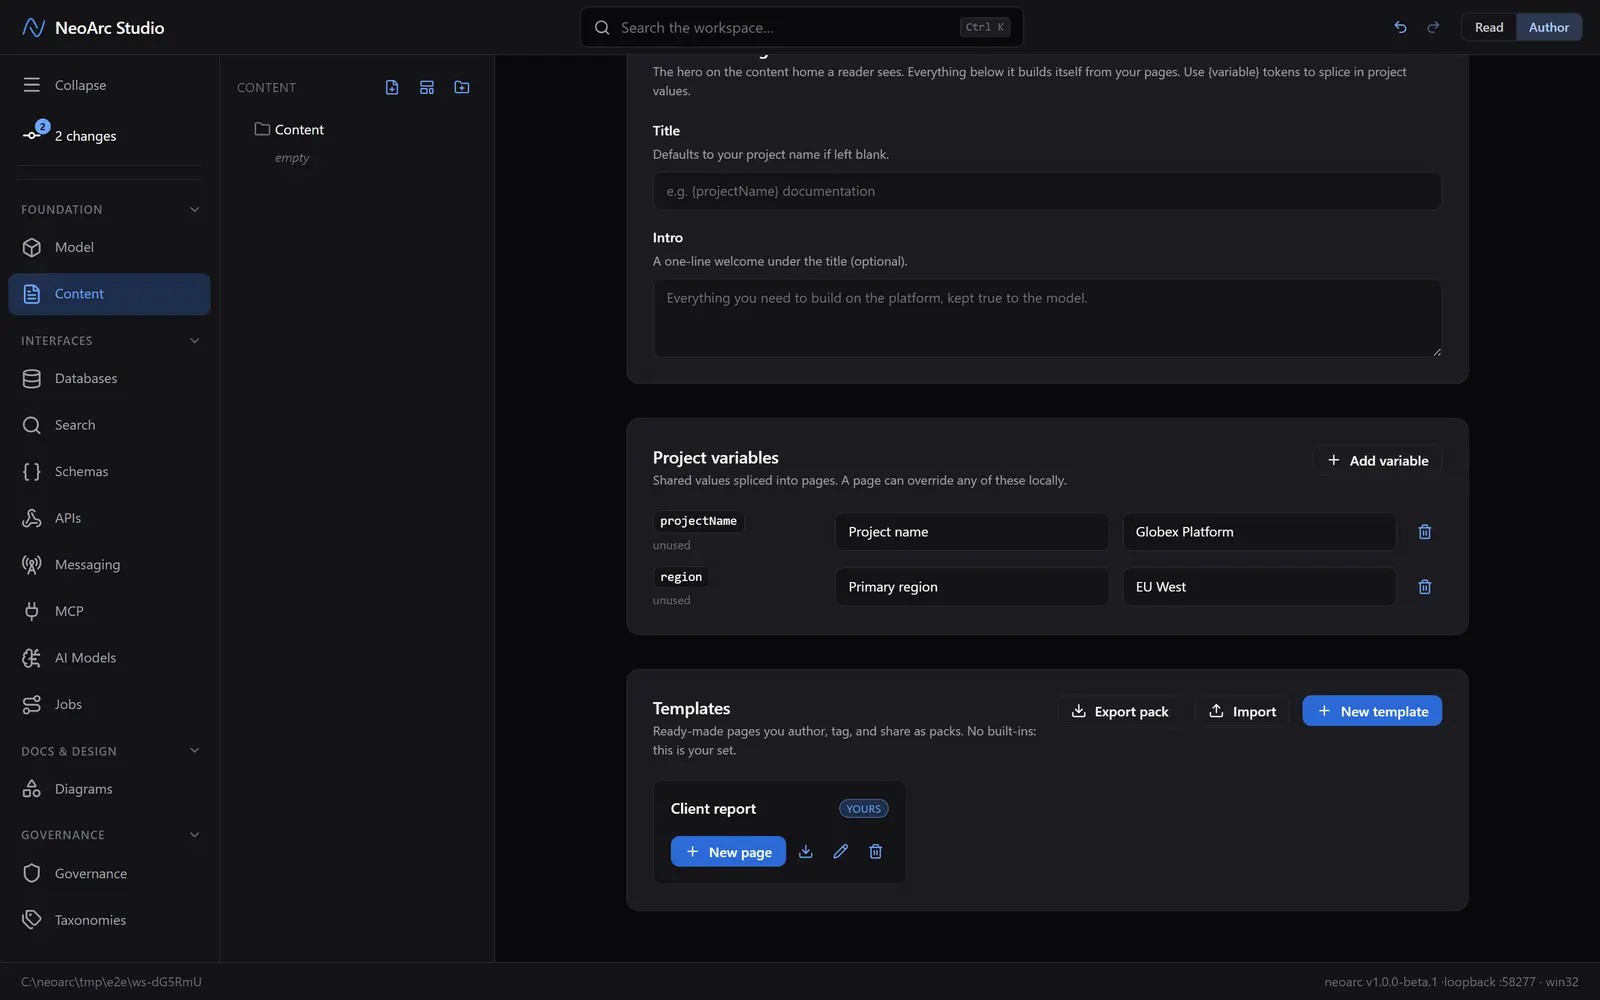
Task: Click the YOURS badge on Client report
Action: pos(863,809)
